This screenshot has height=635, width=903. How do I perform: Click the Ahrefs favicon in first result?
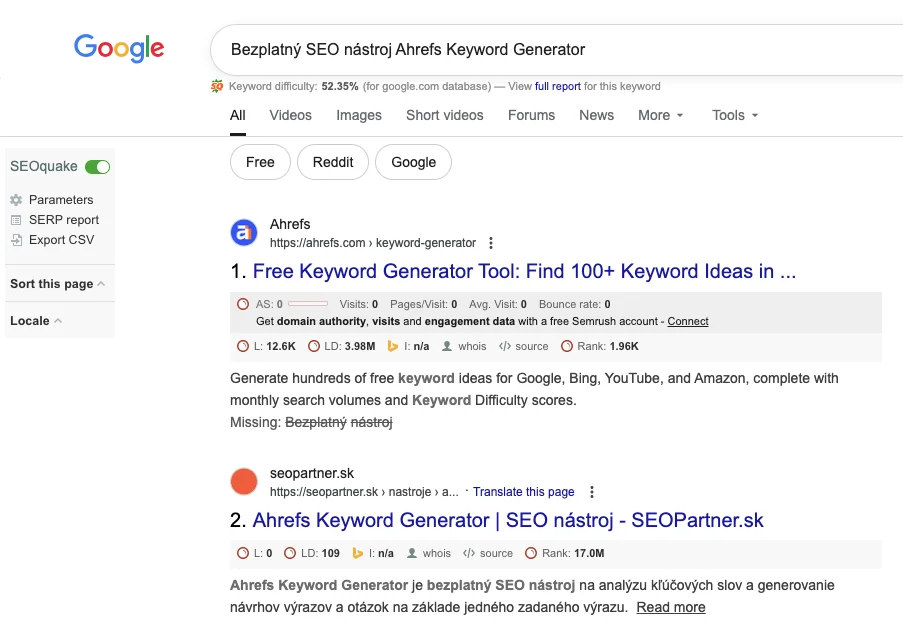244,233
